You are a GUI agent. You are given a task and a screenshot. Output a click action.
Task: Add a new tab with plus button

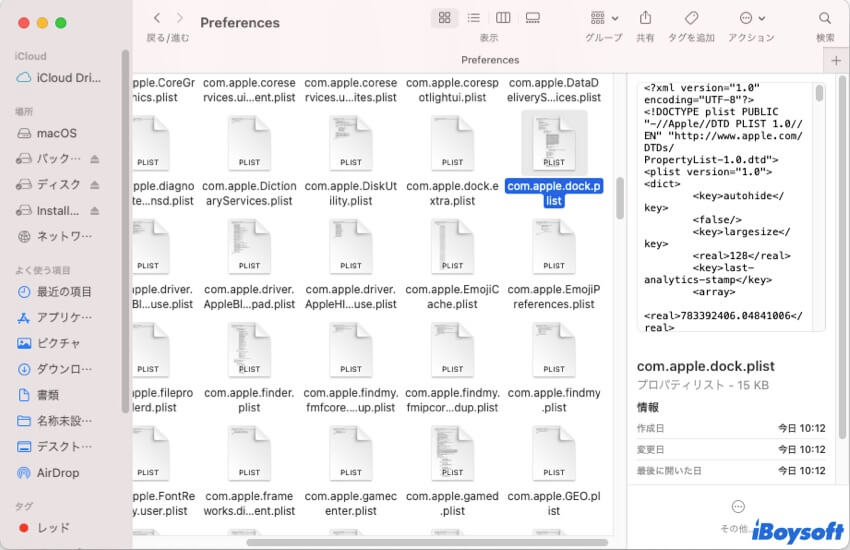tap(836, 61)
